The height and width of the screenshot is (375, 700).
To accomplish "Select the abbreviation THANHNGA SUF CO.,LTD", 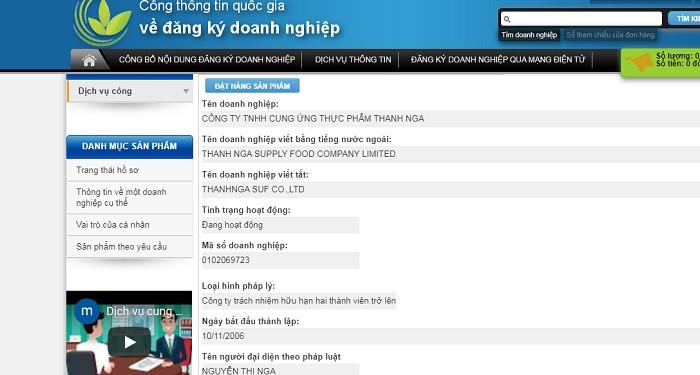I will tap(253, 189).
